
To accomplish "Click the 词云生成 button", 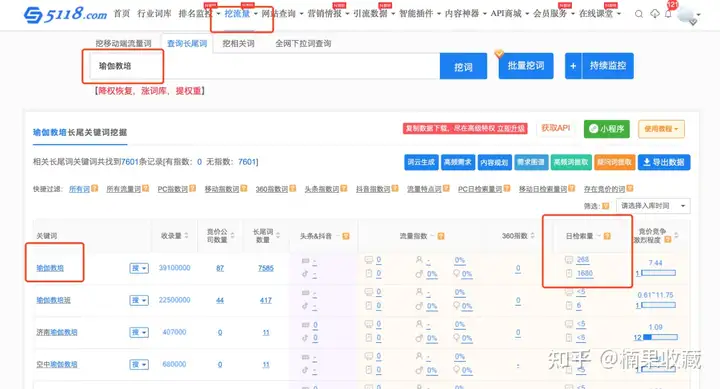I will pyautogui.click(x=421, y=162).
